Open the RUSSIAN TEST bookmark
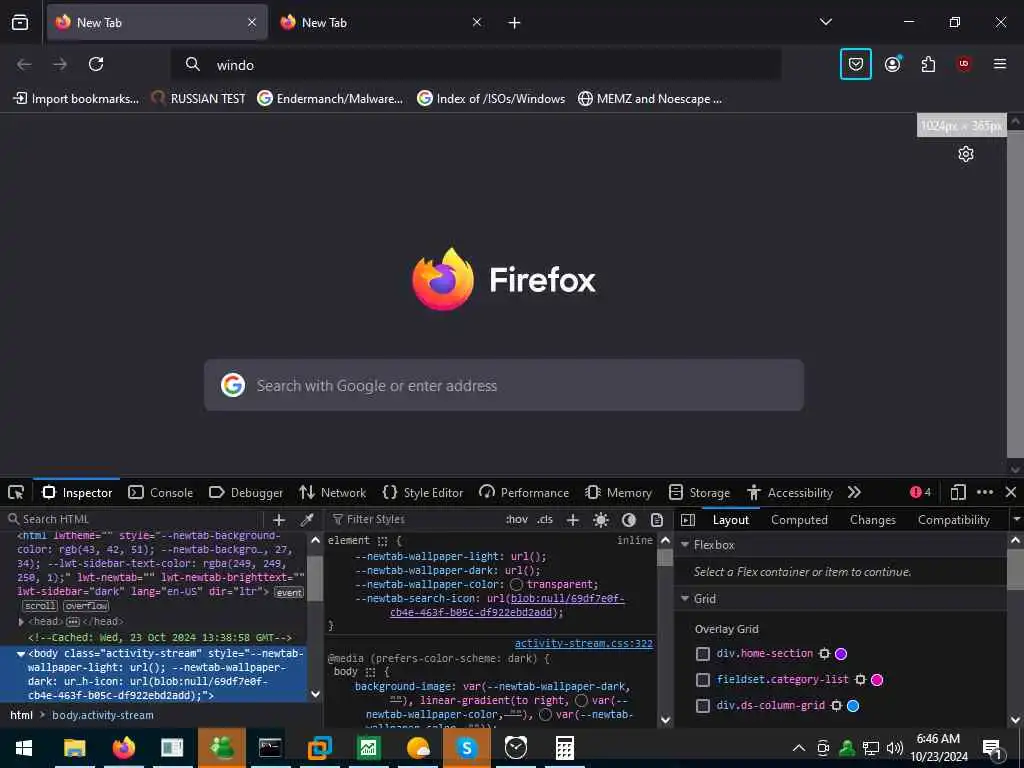This screenshot has width=1024, height=768. 199,99
